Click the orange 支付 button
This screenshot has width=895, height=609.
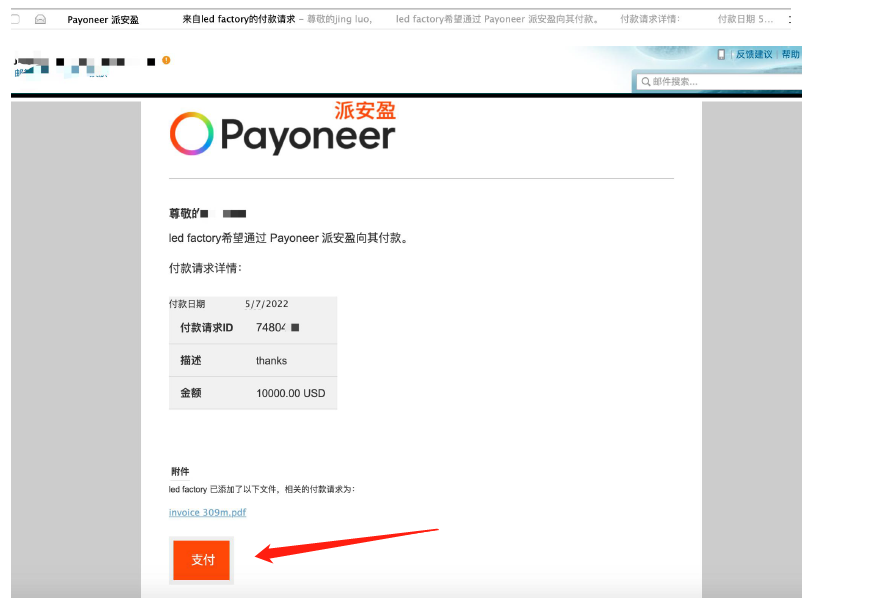[201, 560]
